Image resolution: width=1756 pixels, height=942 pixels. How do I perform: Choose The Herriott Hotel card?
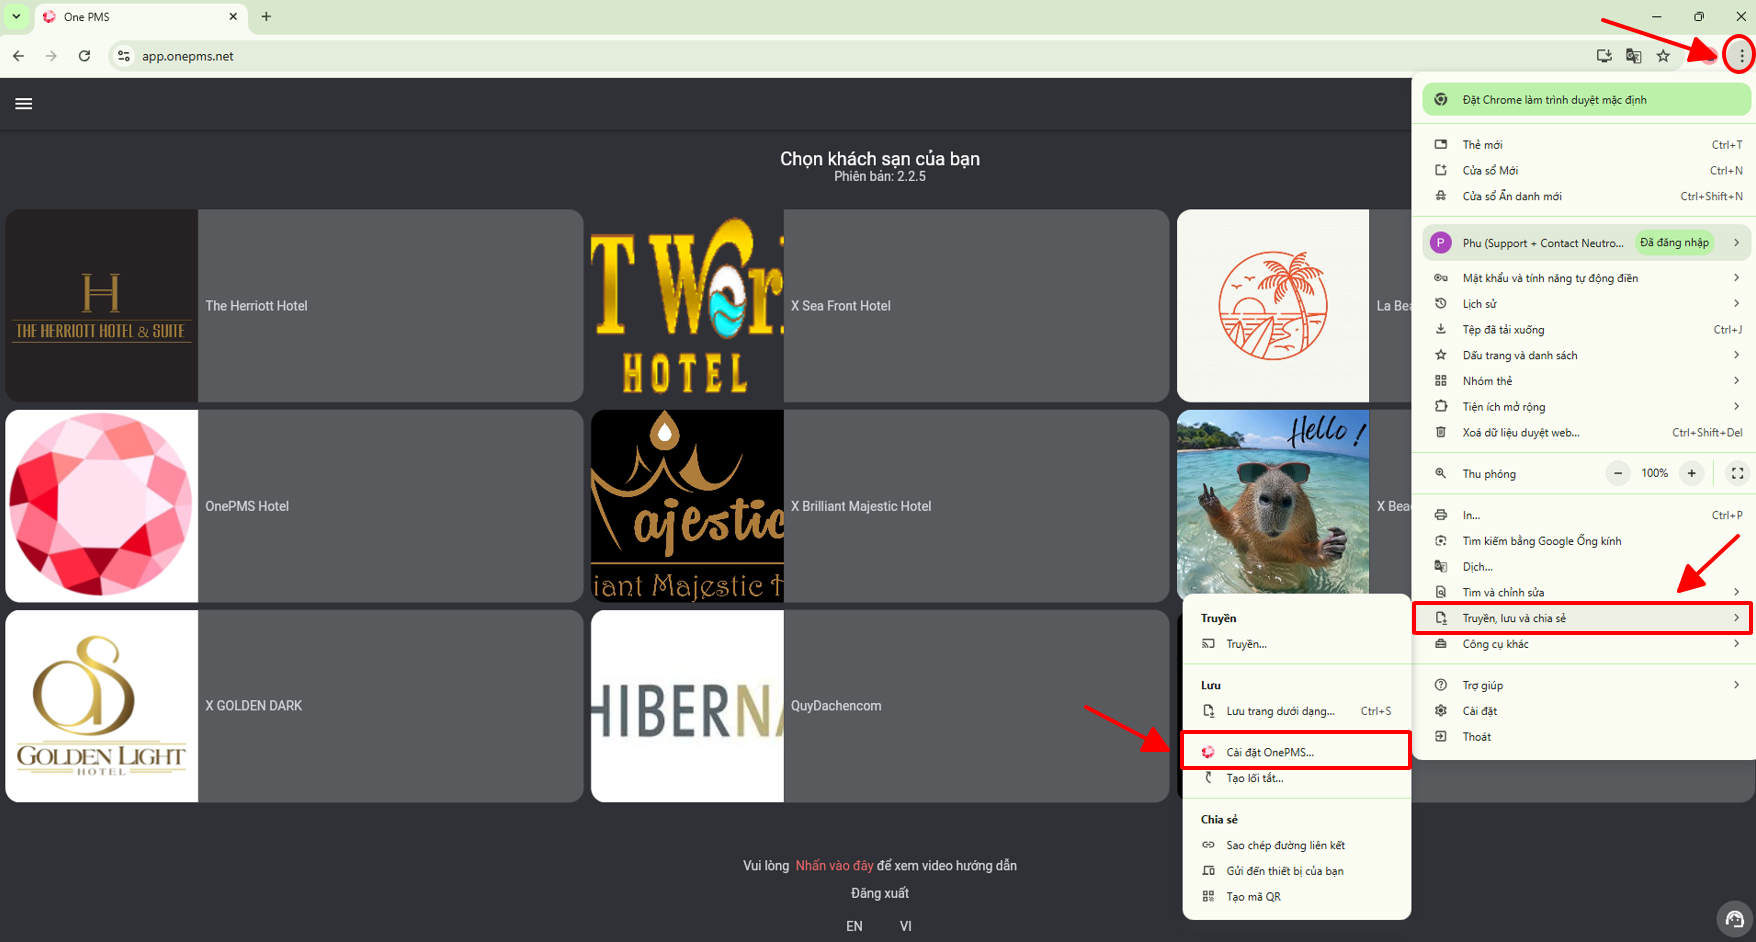(294, 306)
